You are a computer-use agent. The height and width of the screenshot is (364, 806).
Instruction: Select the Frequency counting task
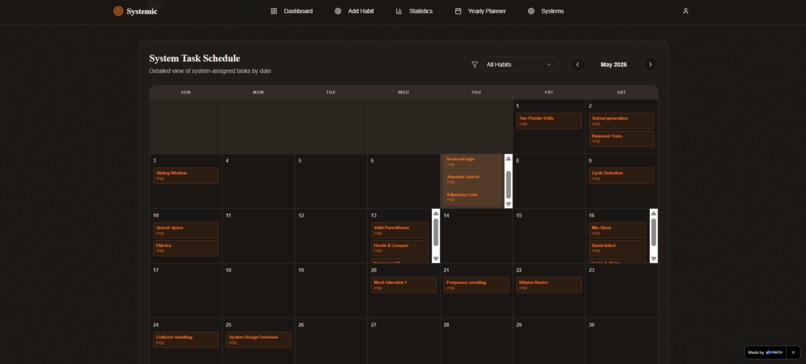pos(477,285)
